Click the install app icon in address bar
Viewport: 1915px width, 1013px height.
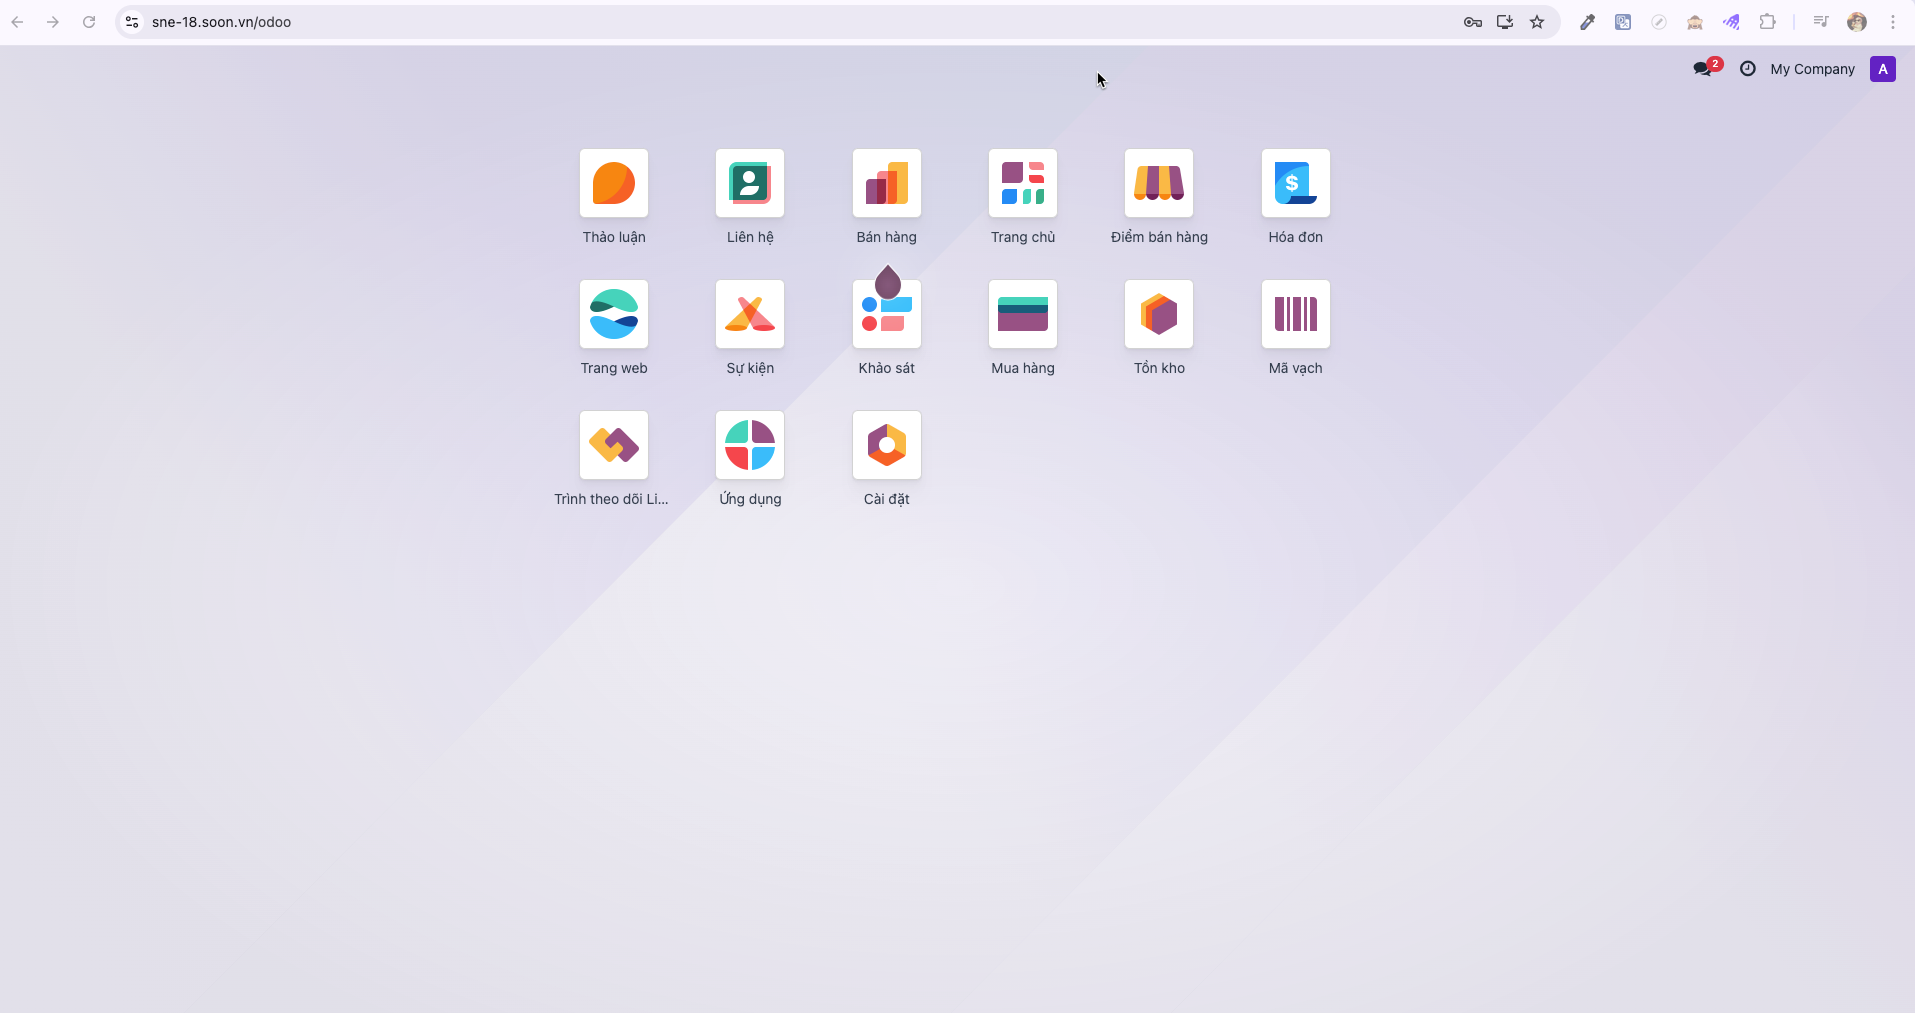[x=1505, y=22]
